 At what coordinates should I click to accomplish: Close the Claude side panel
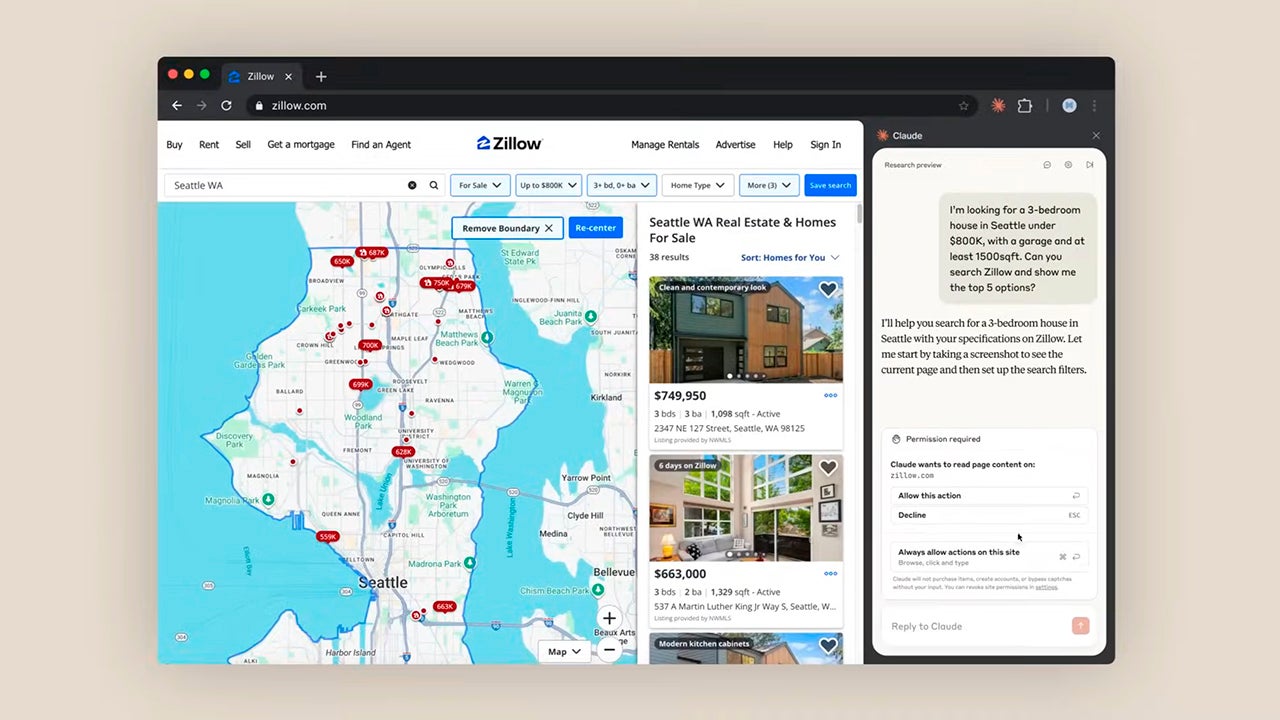tap(1096, 135)
